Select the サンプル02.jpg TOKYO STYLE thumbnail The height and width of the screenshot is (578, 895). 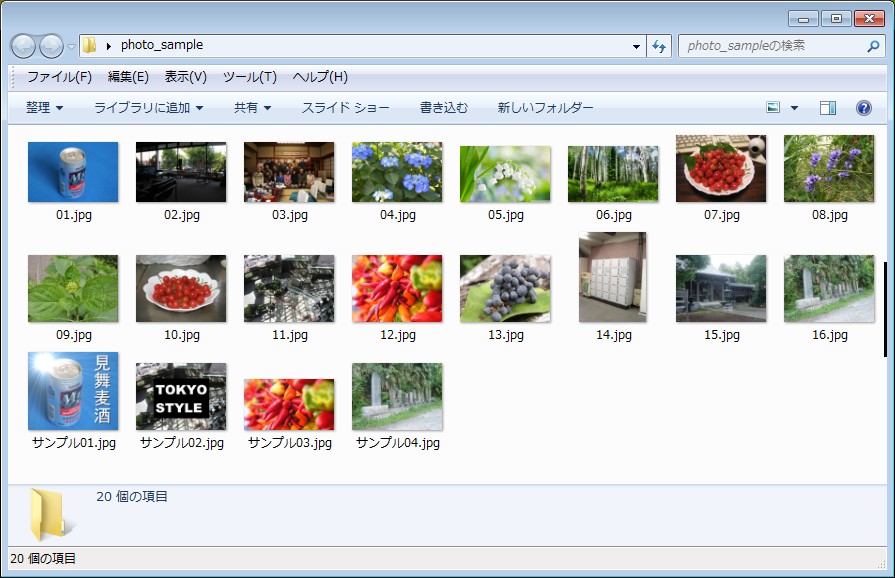tap(181, 397)
